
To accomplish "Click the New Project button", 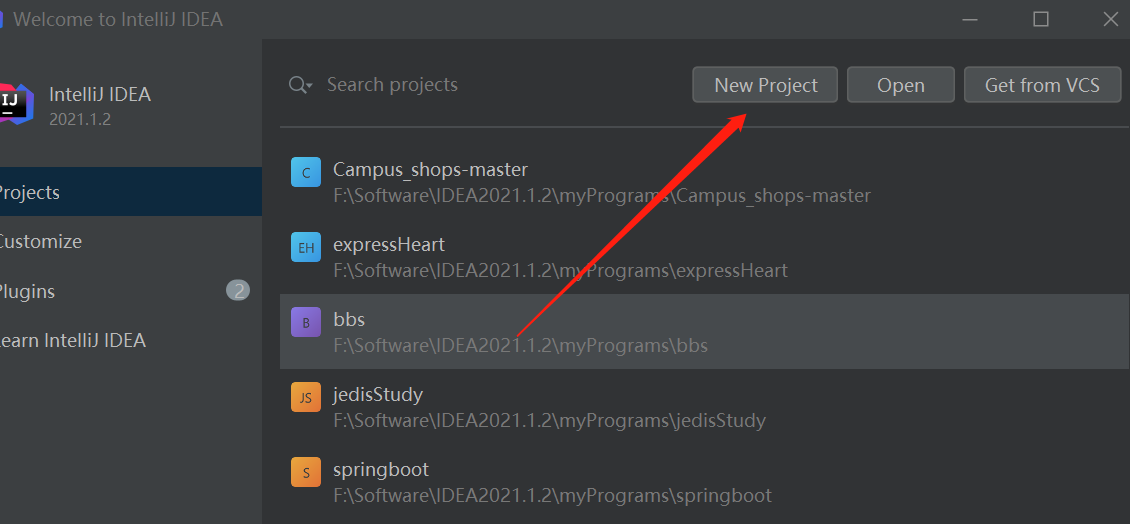I will pos(765,85).
